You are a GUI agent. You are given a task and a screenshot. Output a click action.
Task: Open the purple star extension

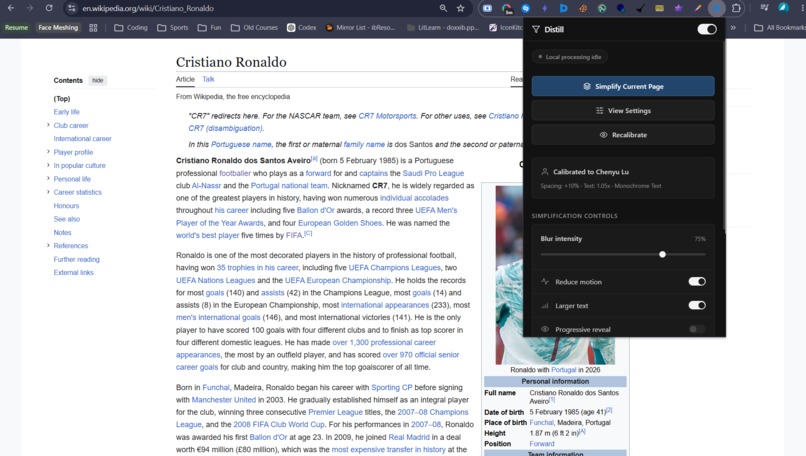pyautogui.click(x=679, y=8)
